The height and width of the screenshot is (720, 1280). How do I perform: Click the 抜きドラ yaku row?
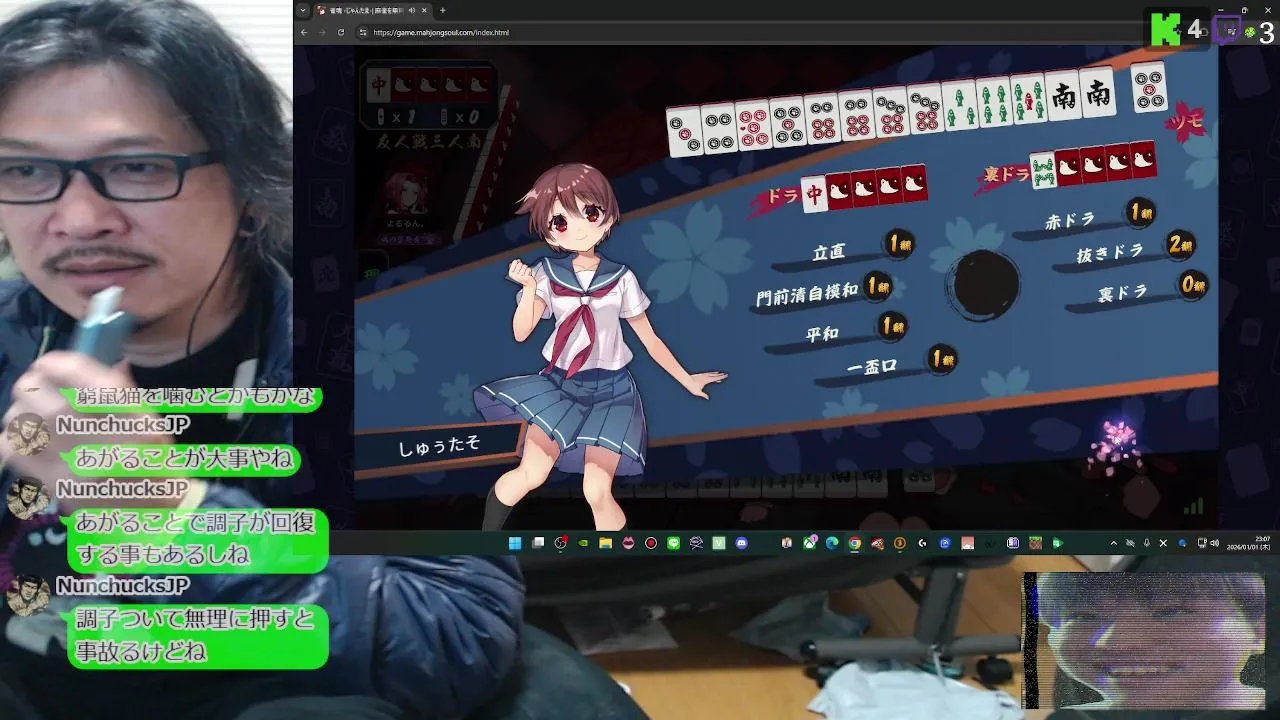(x=1127, y=251)
